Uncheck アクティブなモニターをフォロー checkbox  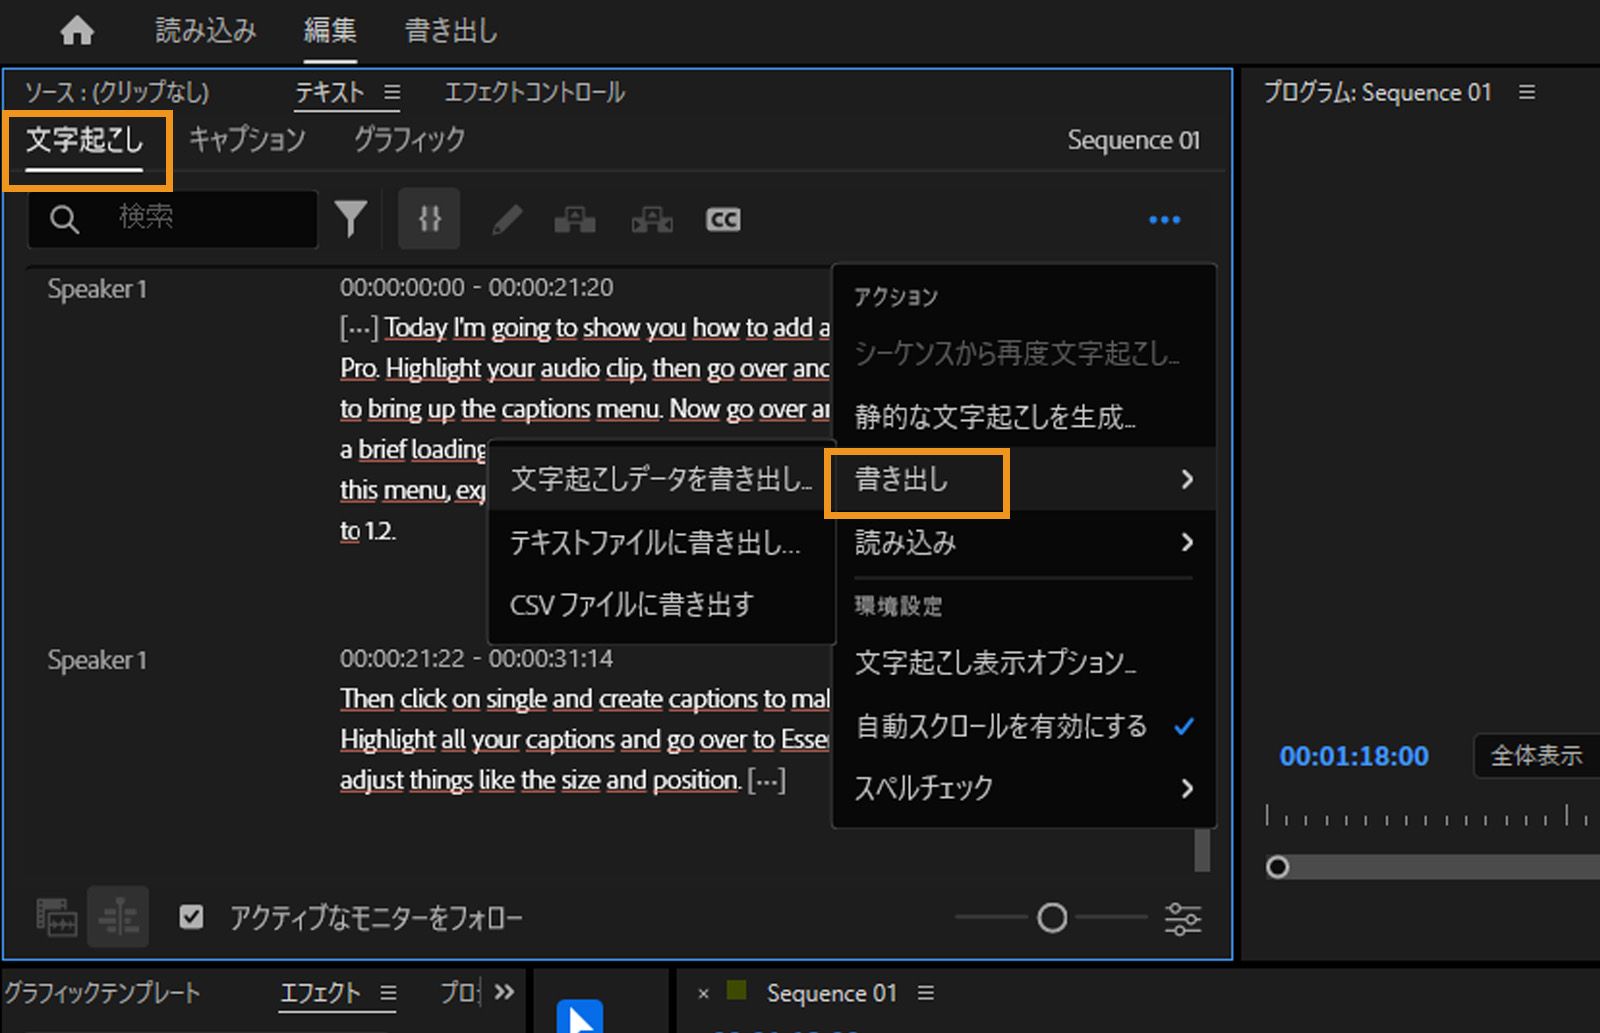[190, 916]
